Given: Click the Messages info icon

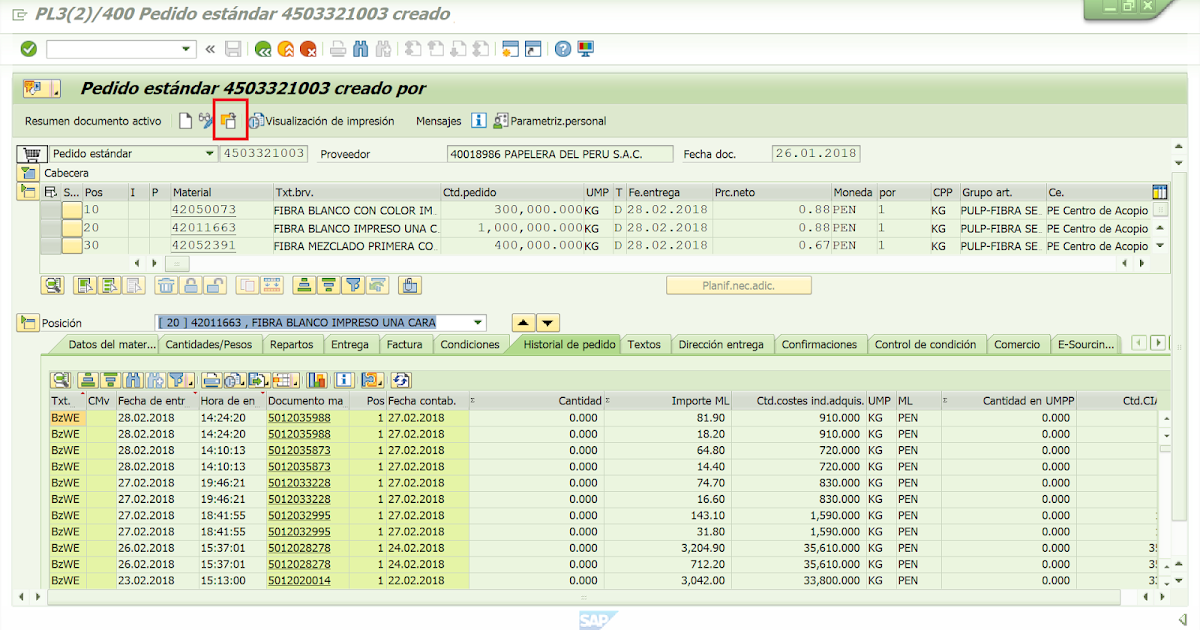Looking at the screenshot, I should coord(479,121).
